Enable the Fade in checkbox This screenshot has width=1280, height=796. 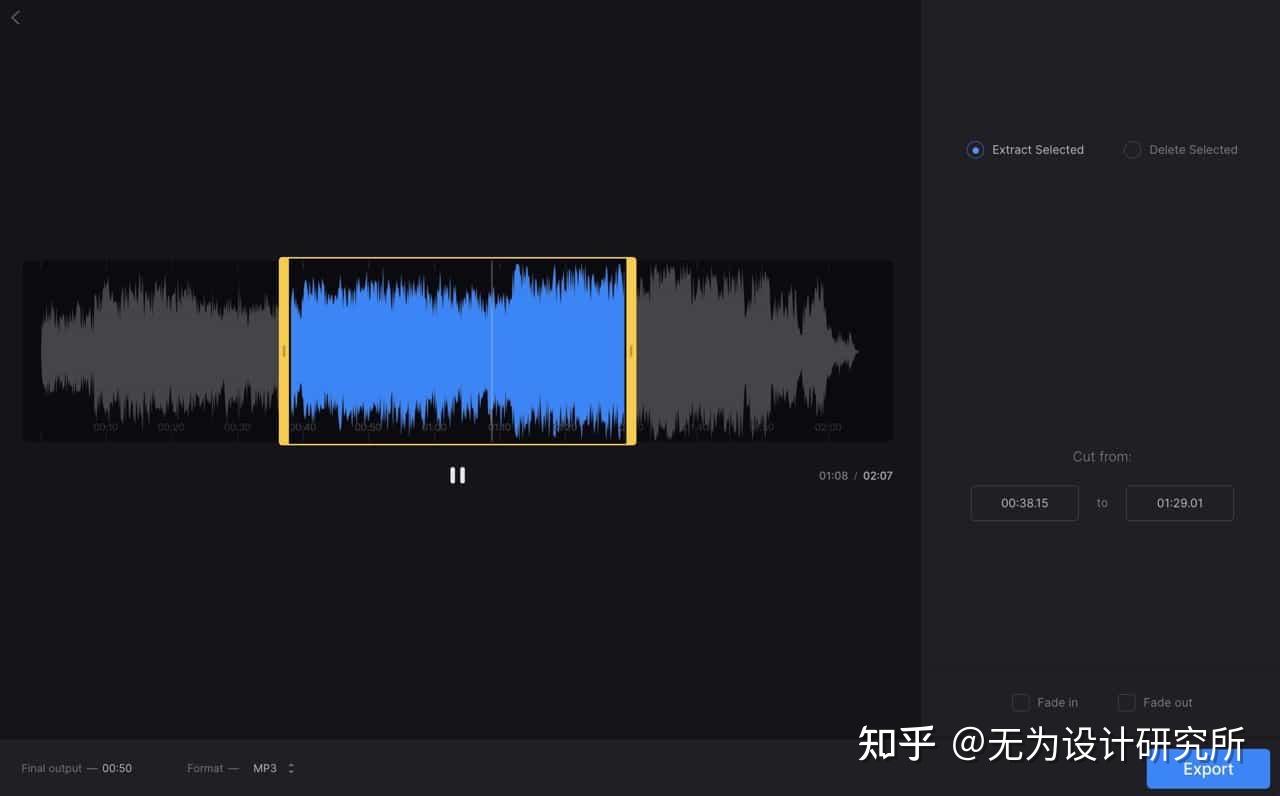click(x=1020, y=702)
